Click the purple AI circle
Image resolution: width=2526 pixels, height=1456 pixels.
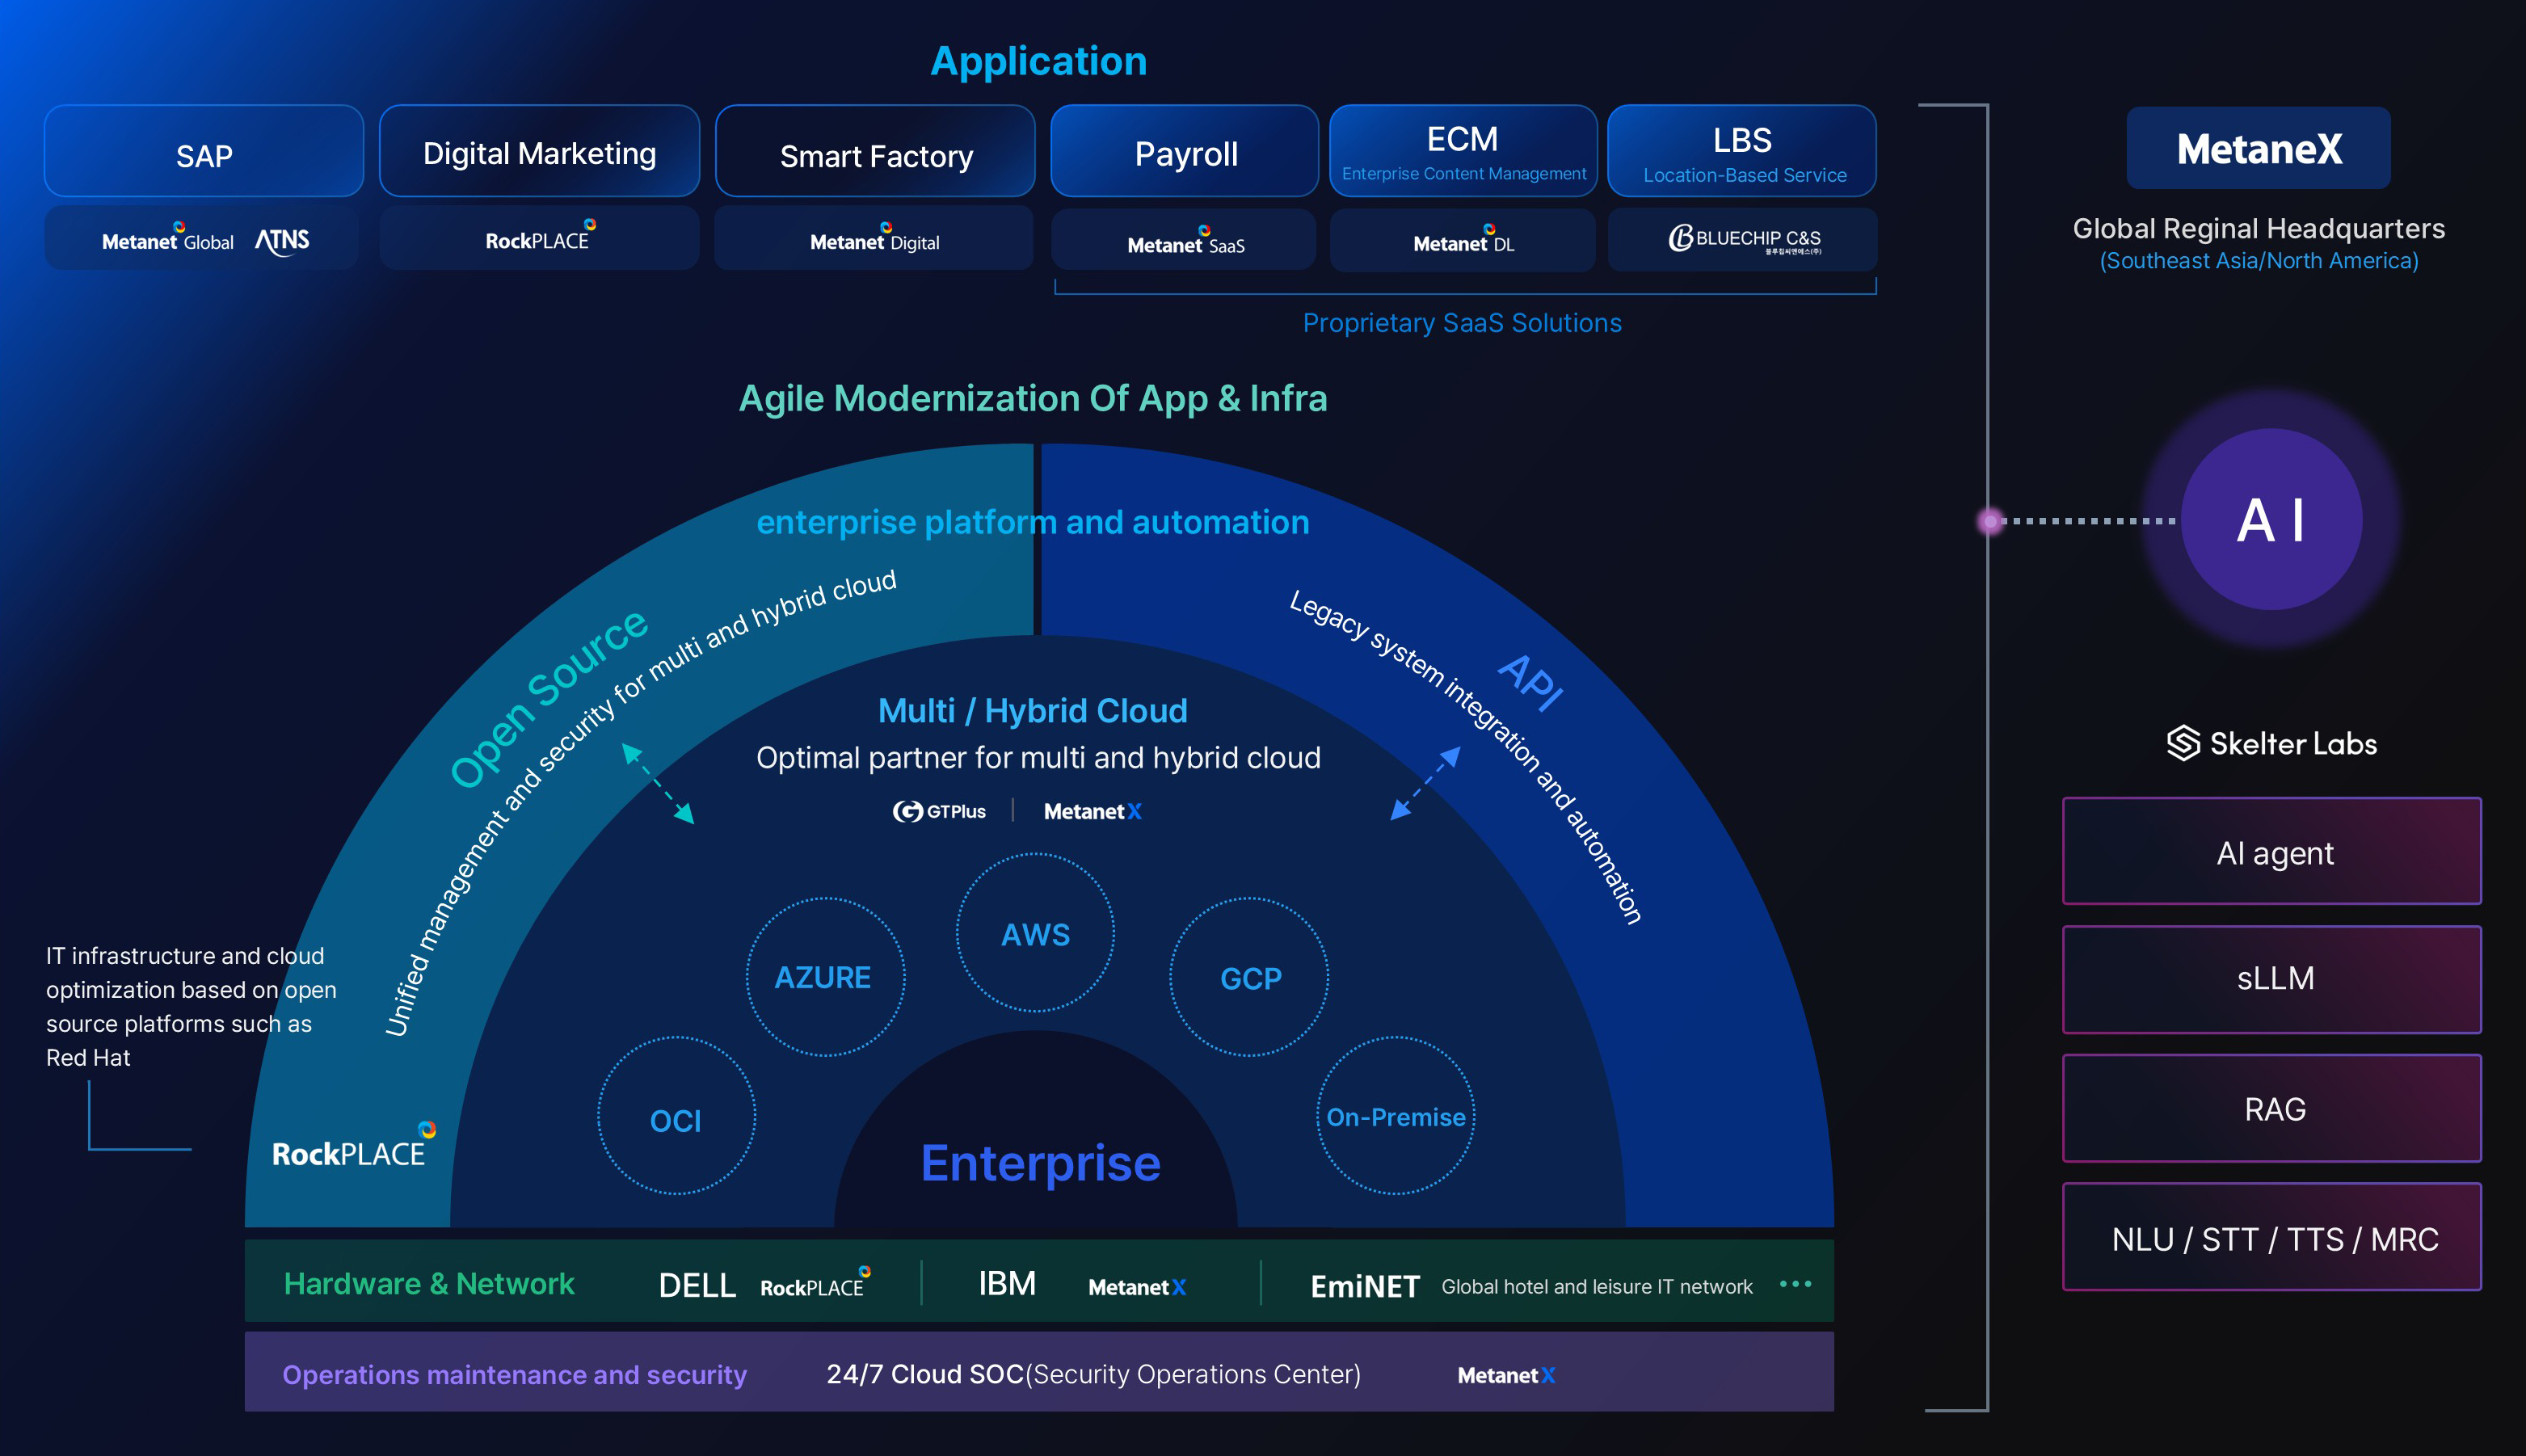2271,520
